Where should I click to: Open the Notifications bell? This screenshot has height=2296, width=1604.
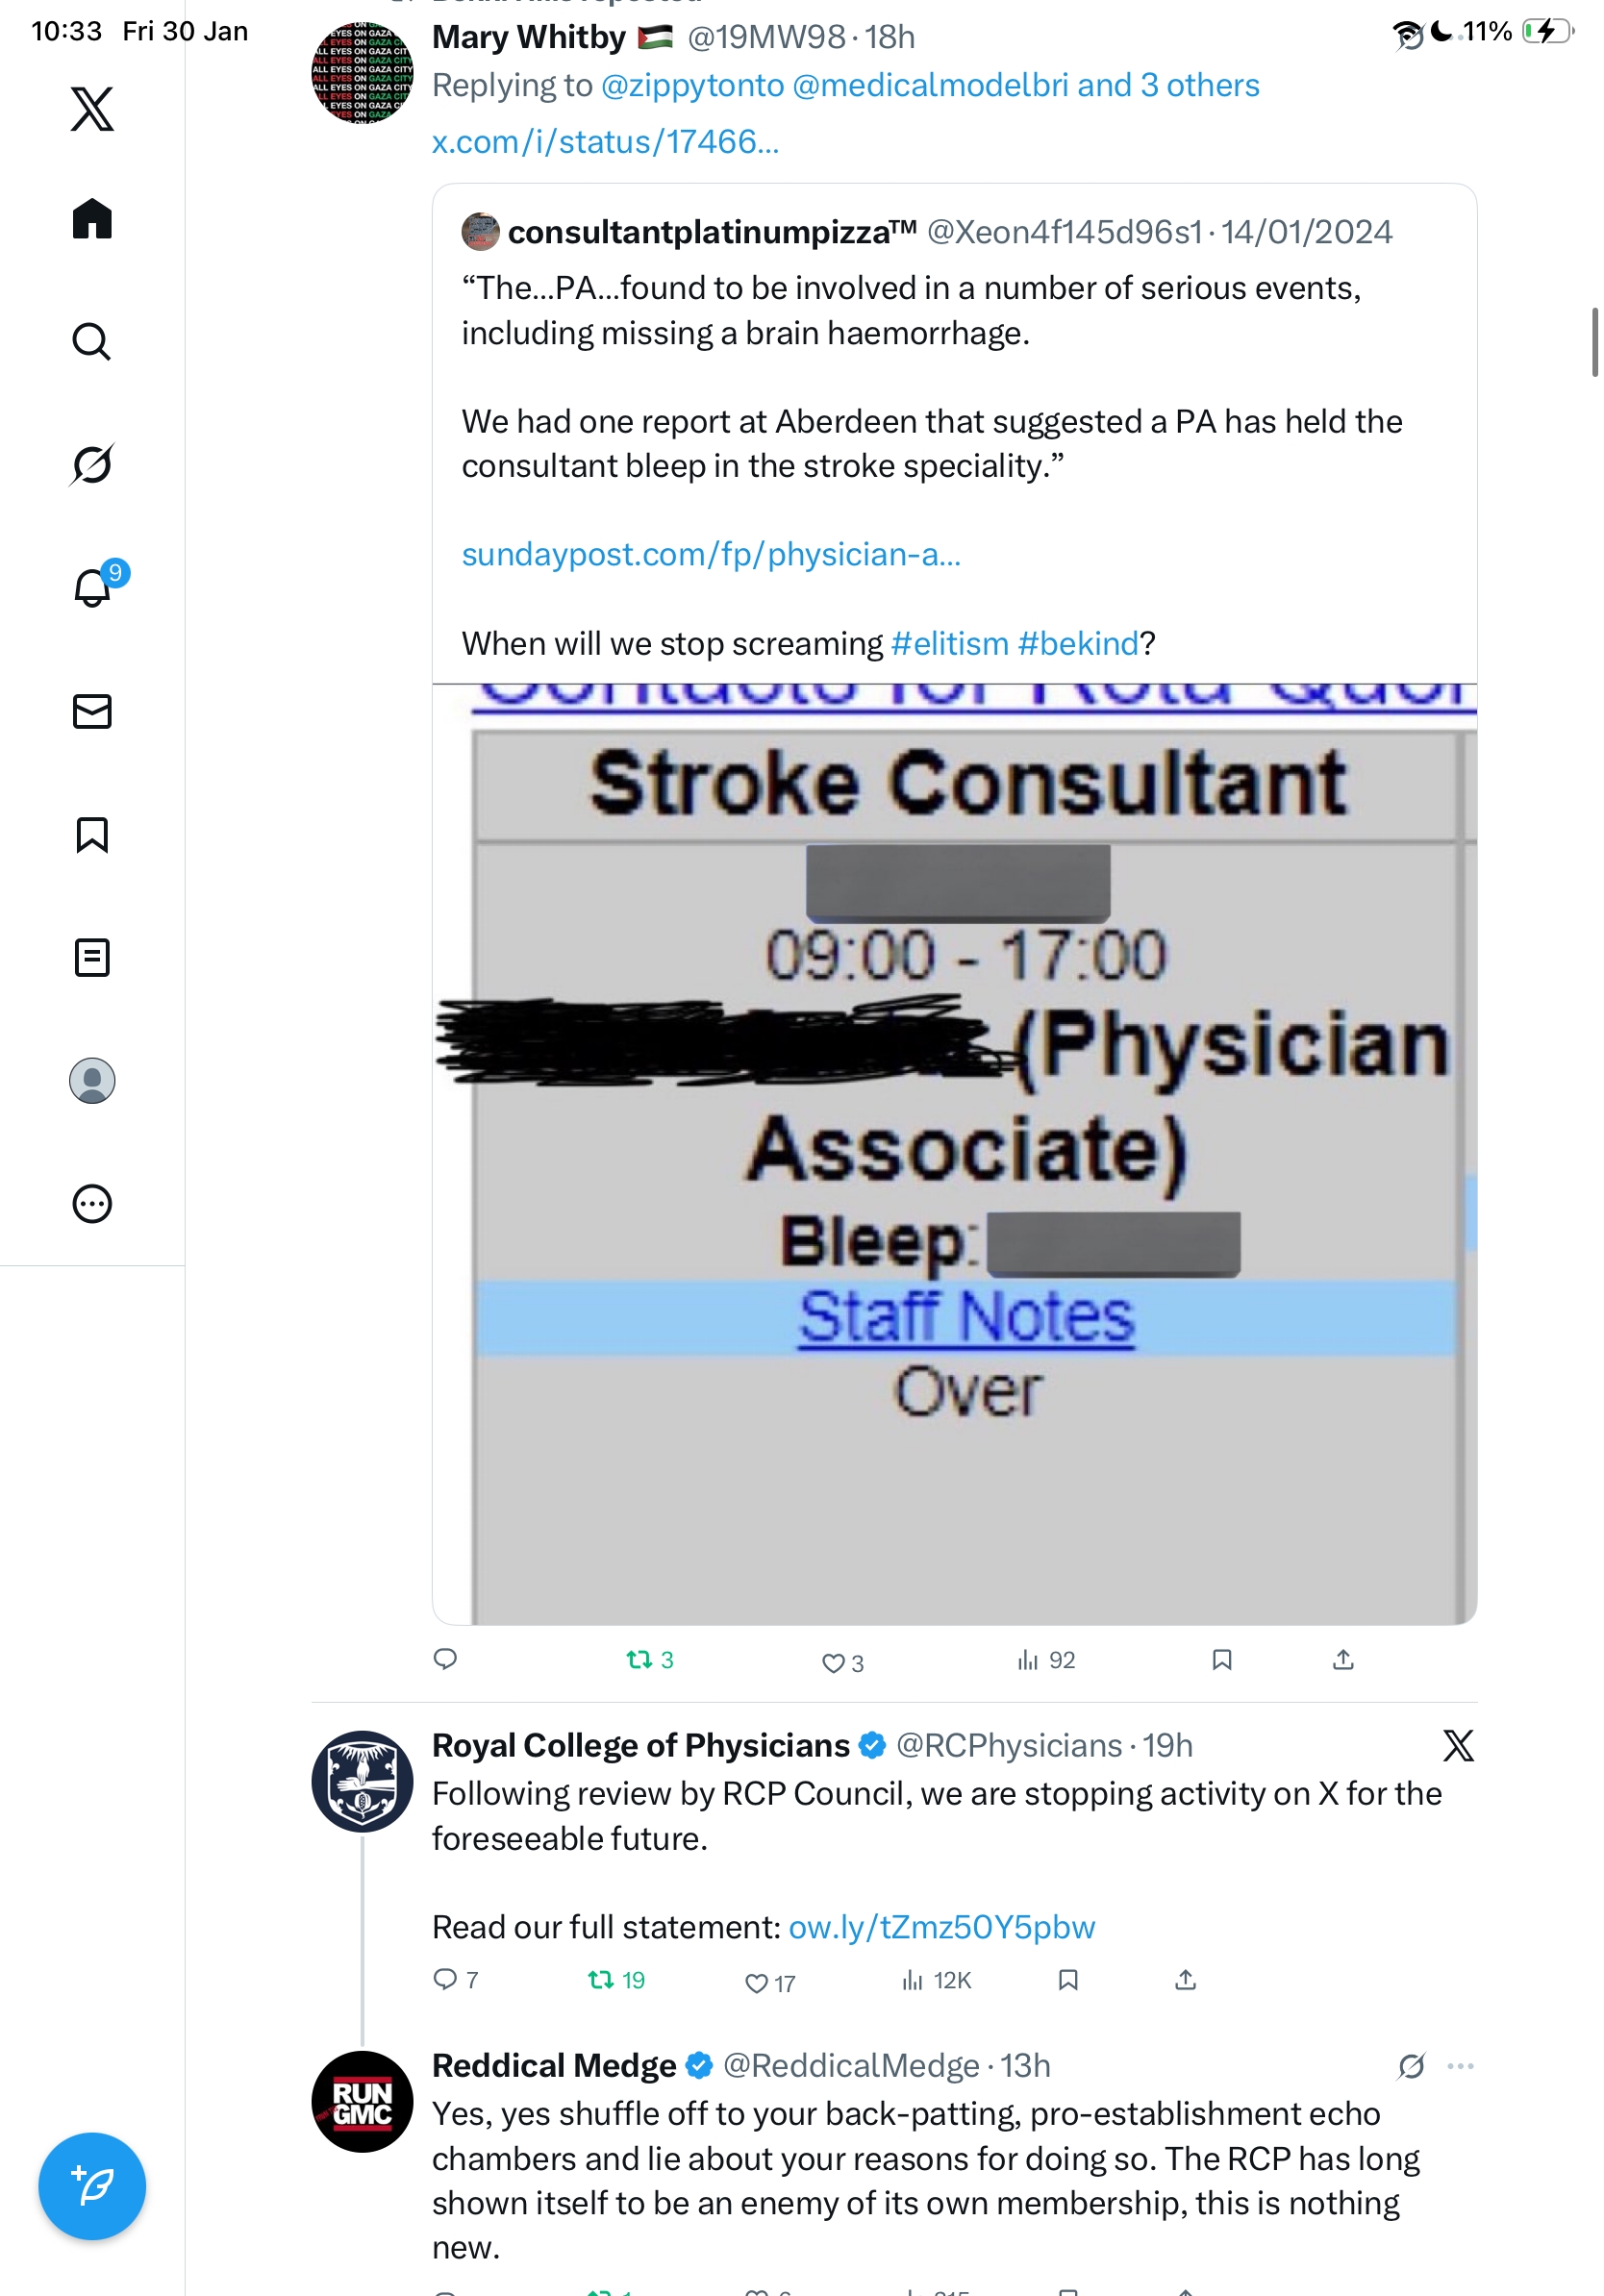coord(92,588)
